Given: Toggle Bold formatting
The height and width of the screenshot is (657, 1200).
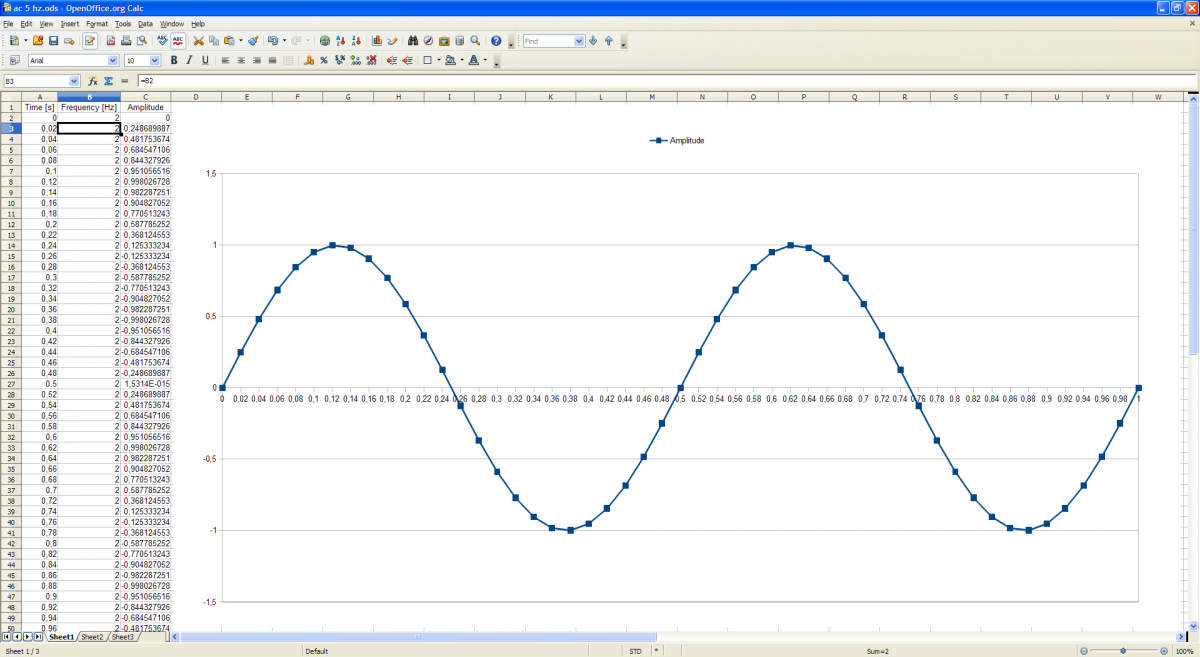Looking at the screenshot, I should pyautogui.click(x=174, y=60).
